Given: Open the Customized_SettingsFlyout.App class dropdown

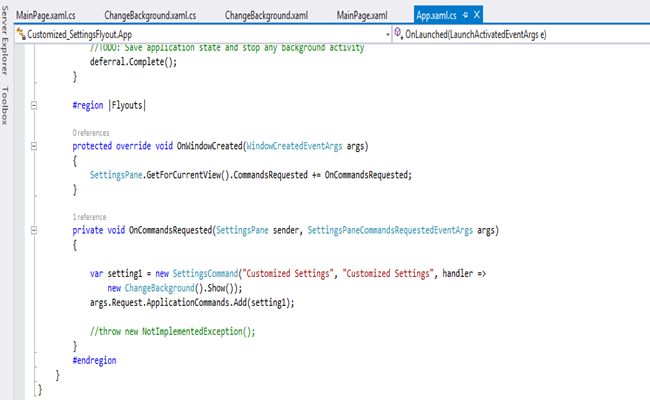Looking at the screenshot, I should pos(204,34).
